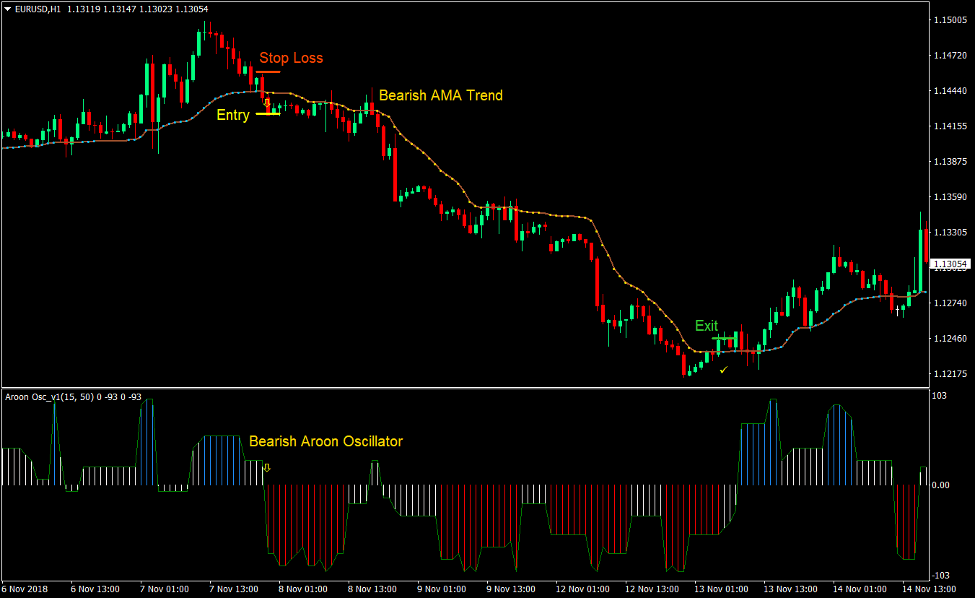Select the Stop Loss annotation text
This screenshot has height=600, width=977.
(x=290, y=58)
